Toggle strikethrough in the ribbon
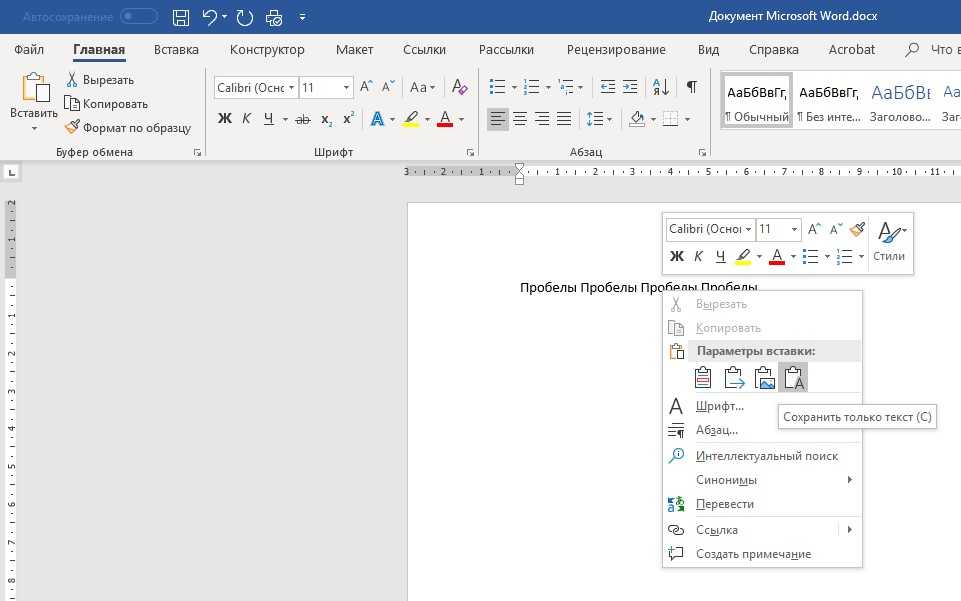Viewport: 961px width, 601px height. [x=303, y=119]
